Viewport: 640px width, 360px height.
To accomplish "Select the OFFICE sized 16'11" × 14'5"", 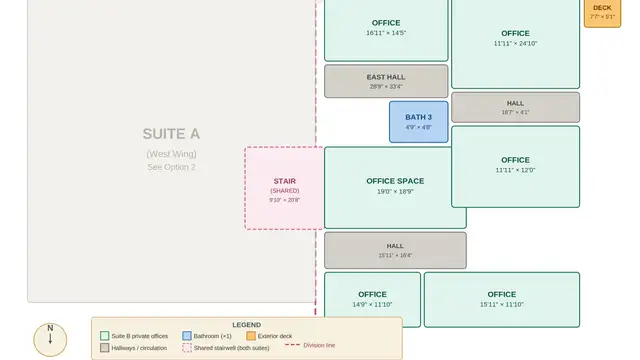I will coord(386,30).
